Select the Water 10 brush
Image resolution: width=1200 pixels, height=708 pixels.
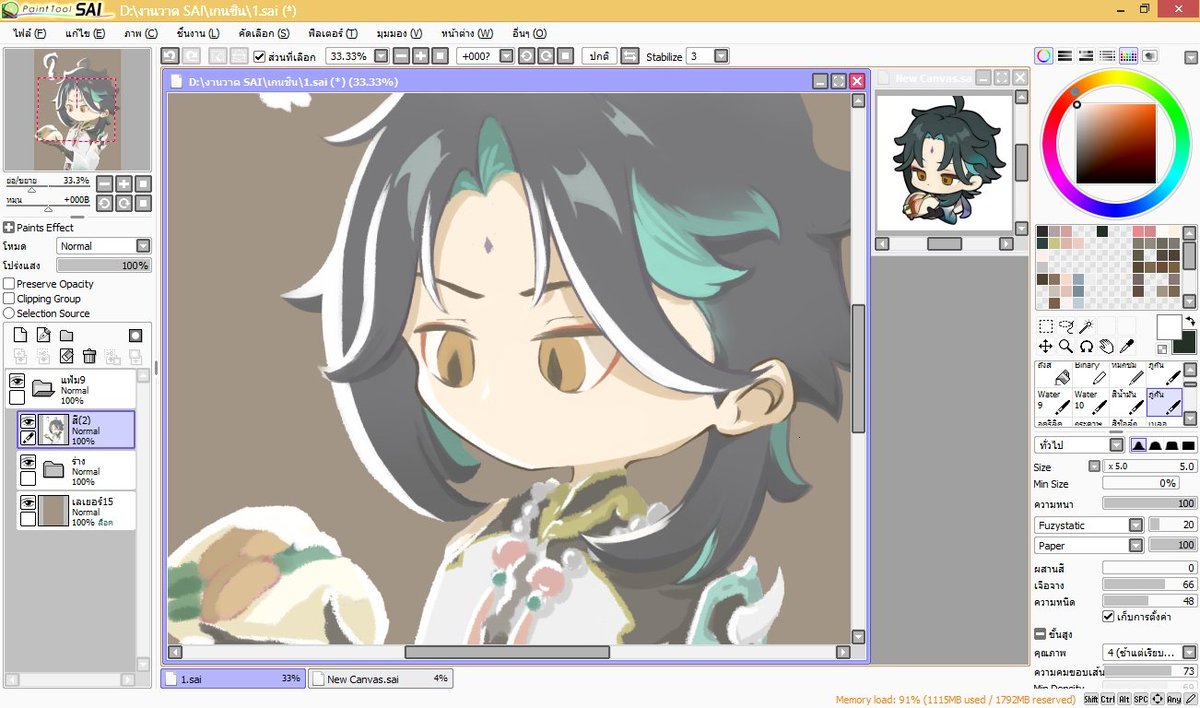(x=1090, y=401)
